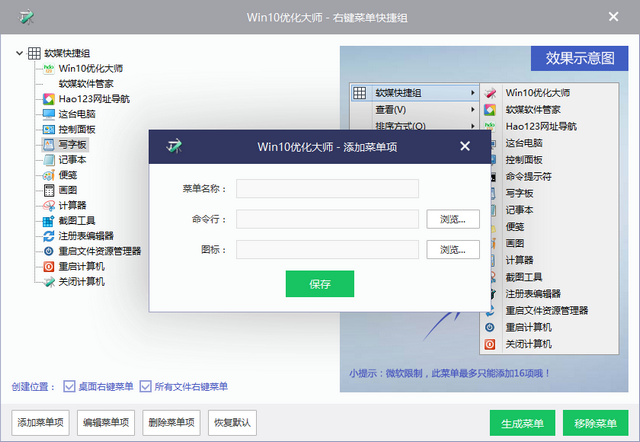Image resolution: width=640 pixels, height=442 pixels.
Task: Click the 这台电脑 monitor icon in tree
Action: pos(49,114)
